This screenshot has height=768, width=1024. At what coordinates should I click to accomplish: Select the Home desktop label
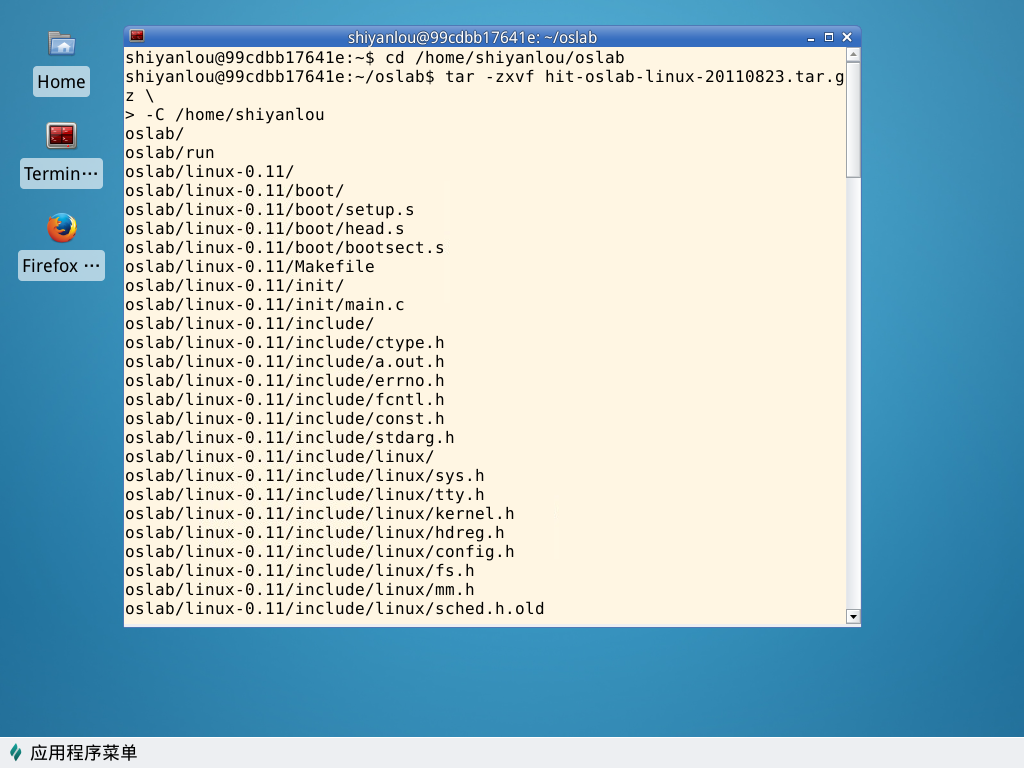61,82
